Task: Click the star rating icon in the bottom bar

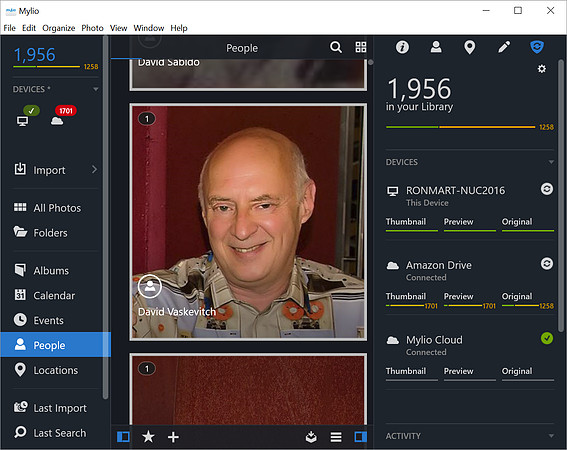Action: point(148,437)
